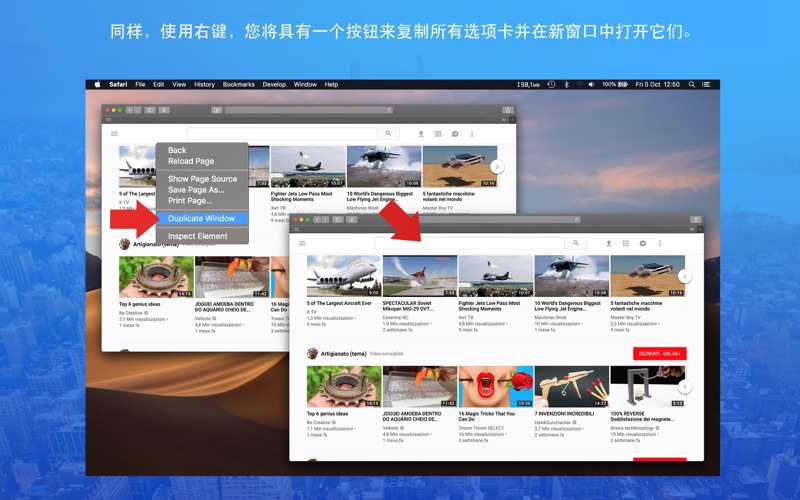Click the battery 100% indicator
Viewport: 800px width, 500px height.
click(614, 85)
